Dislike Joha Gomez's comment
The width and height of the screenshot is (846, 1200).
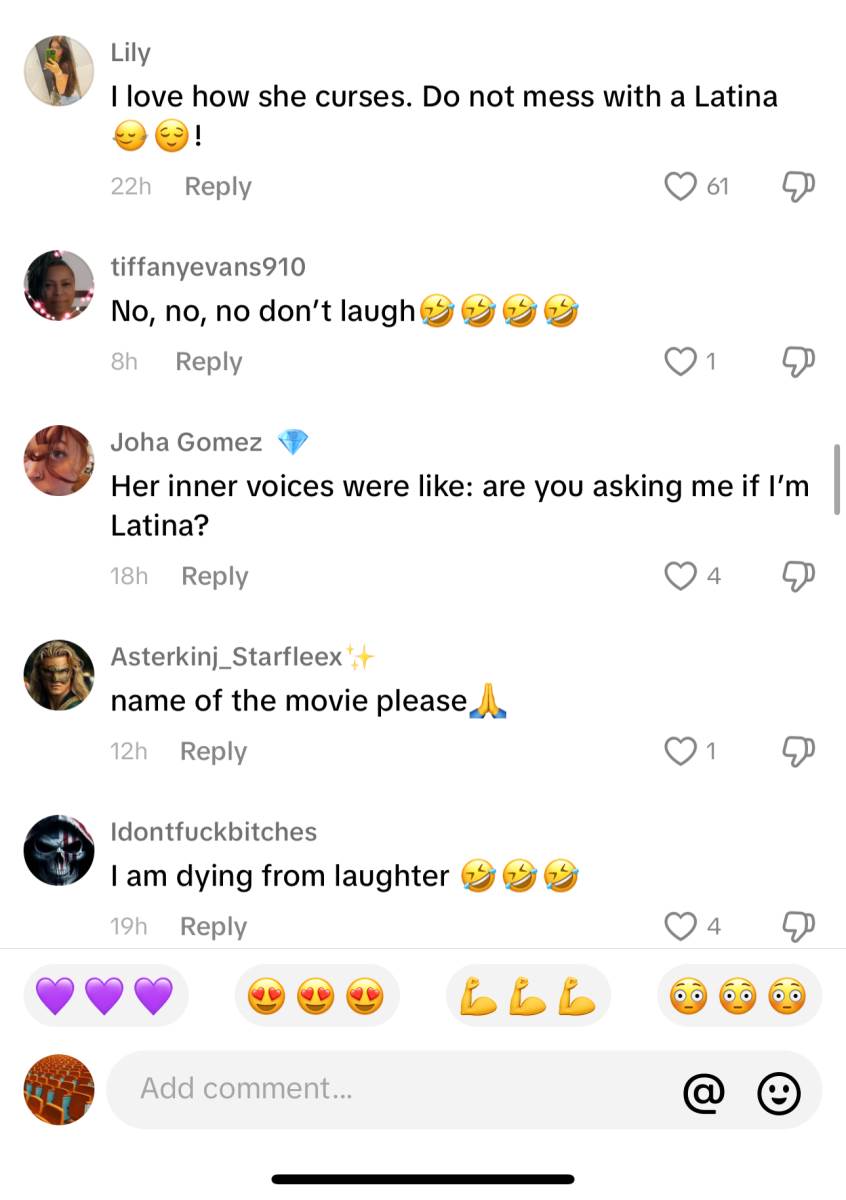[x=799, y=575]
